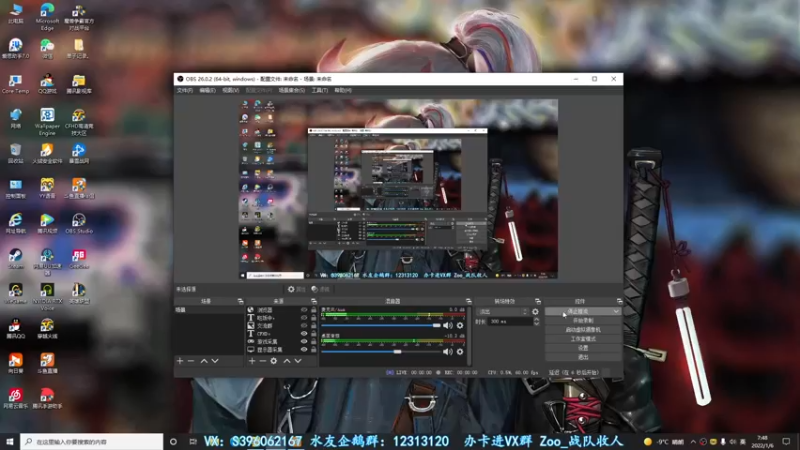800x450 pixels.
Task: Toggle the lock on the browser source
Action: (x=313, y=310)
